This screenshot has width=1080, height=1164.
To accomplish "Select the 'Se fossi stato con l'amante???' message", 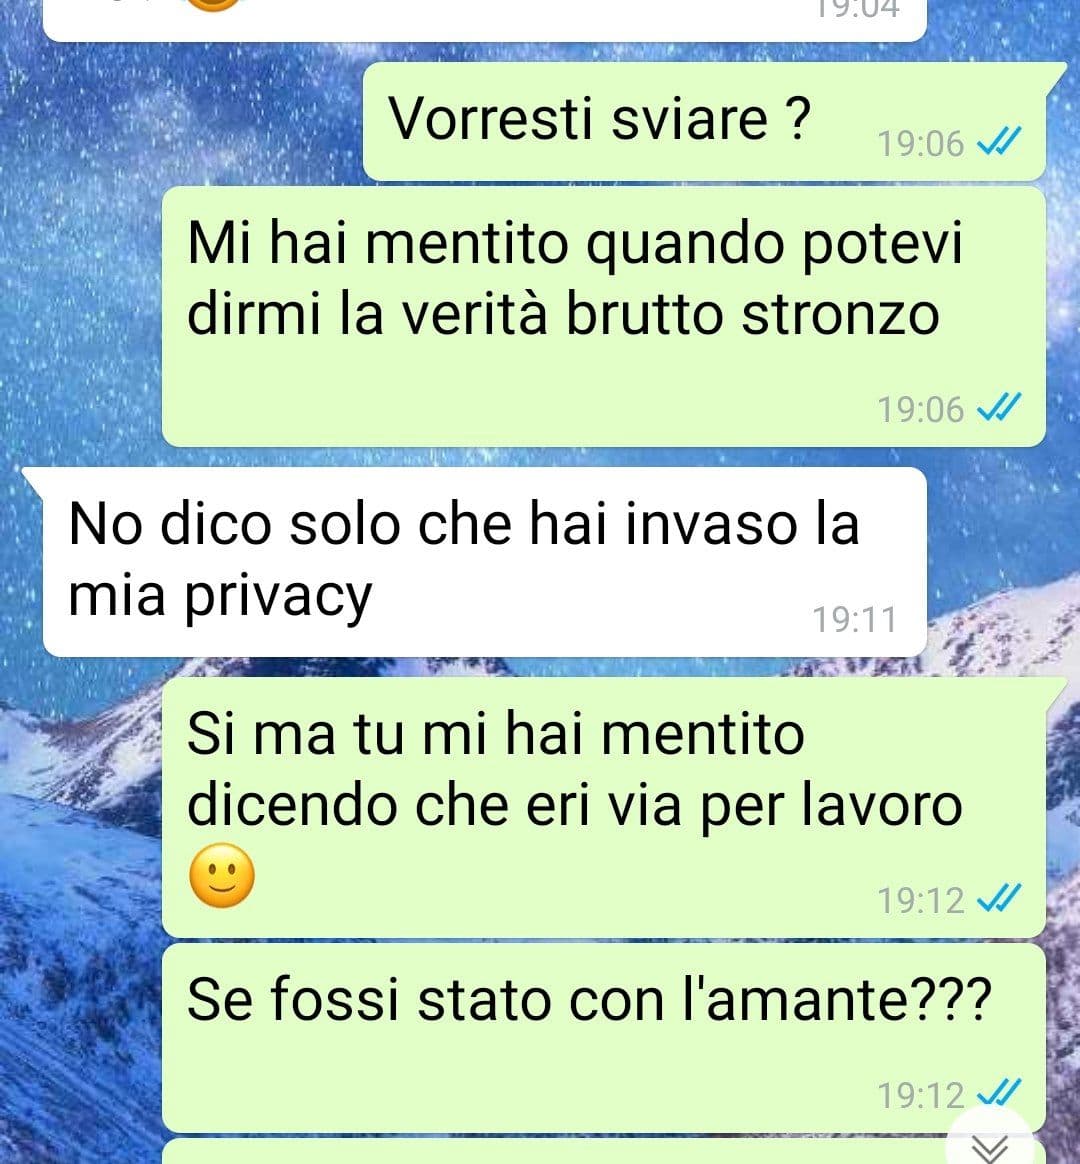I will (x=603, y=1038).
